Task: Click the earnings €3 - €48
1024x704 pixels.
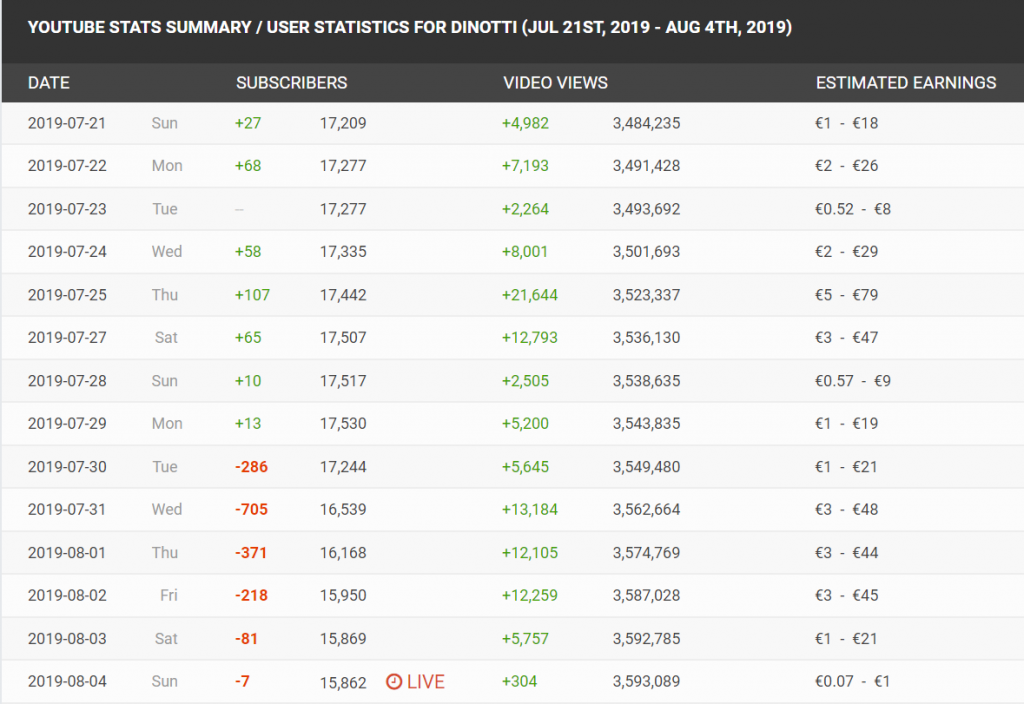Action: 846,509
